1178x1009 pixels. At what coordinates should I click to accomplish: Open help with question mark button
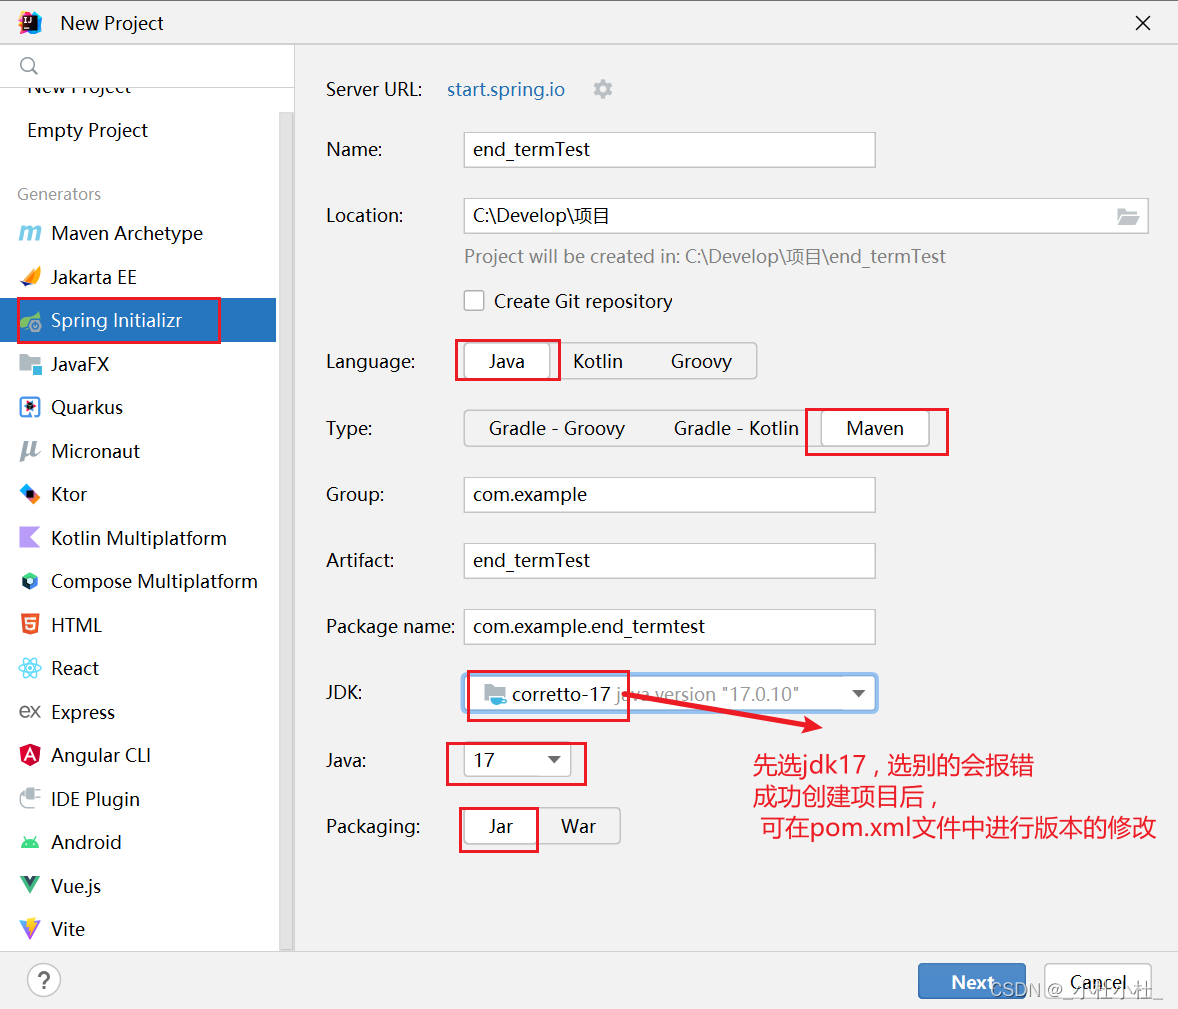click(x=44, y=980)
